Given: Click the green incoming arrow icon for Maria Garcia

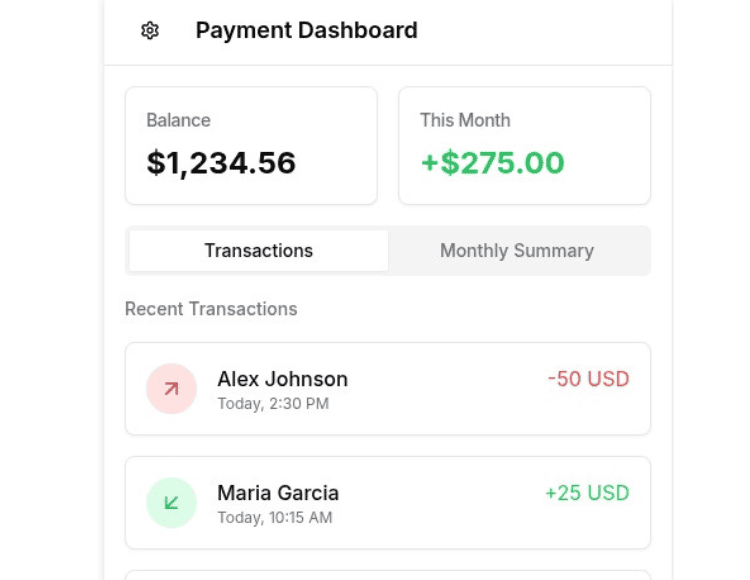Looking at the screenshot, I should pyautogui.click(x=172, y=503).
